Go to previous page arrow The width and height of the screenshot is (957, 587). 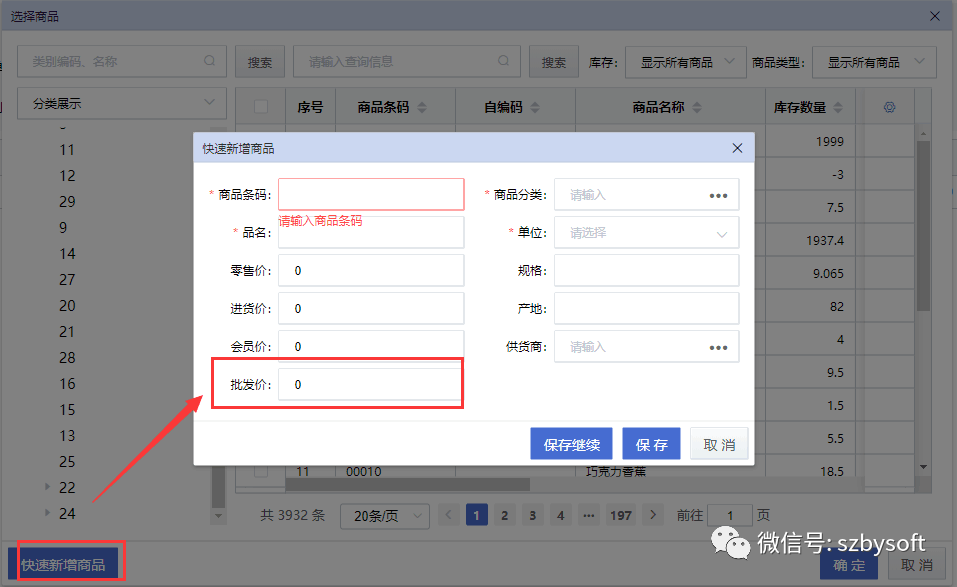pyautogui.click(x=449, y=515)
